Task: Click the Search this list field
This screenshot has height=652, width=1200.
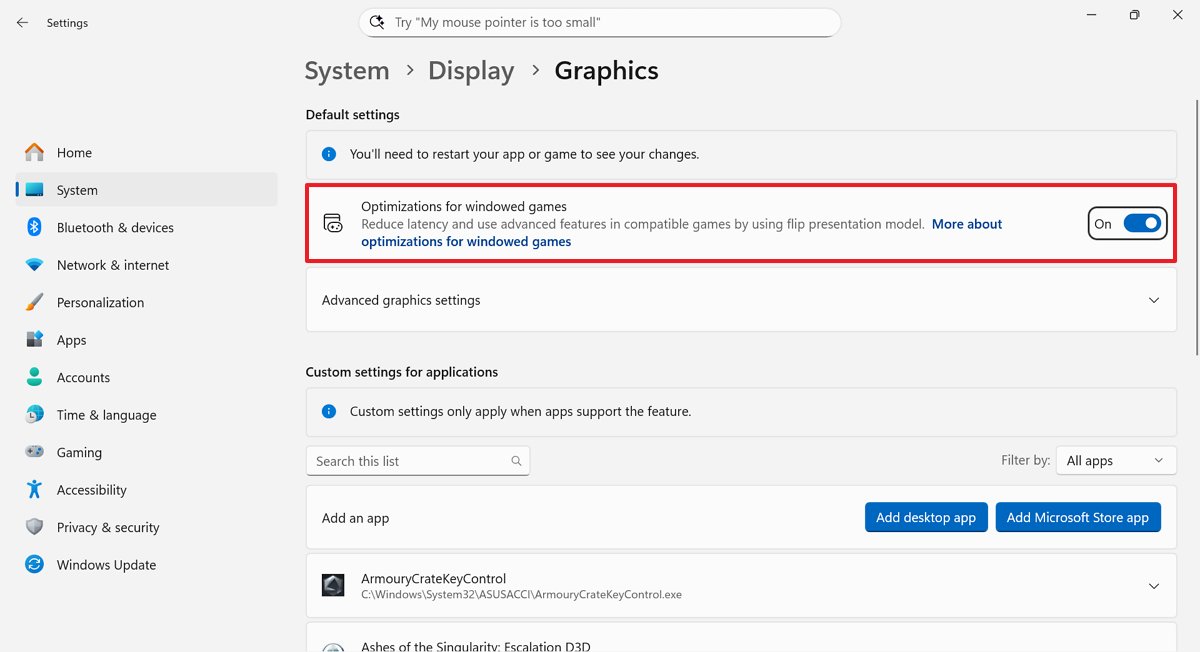Action: 417,460
